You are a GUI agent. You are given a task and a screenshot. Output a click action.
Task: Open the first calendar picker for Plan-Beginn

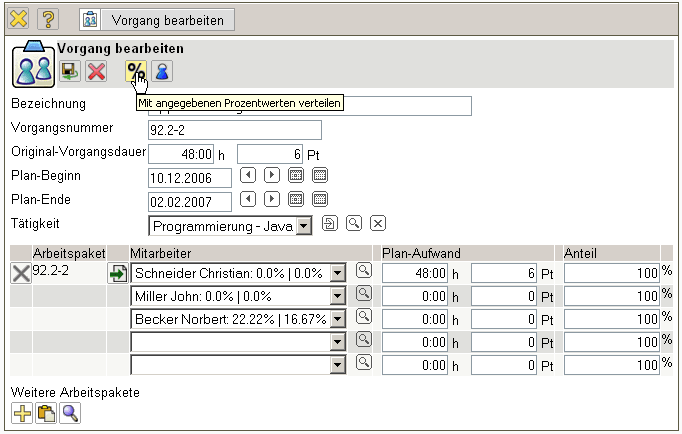tap(296, 175)
